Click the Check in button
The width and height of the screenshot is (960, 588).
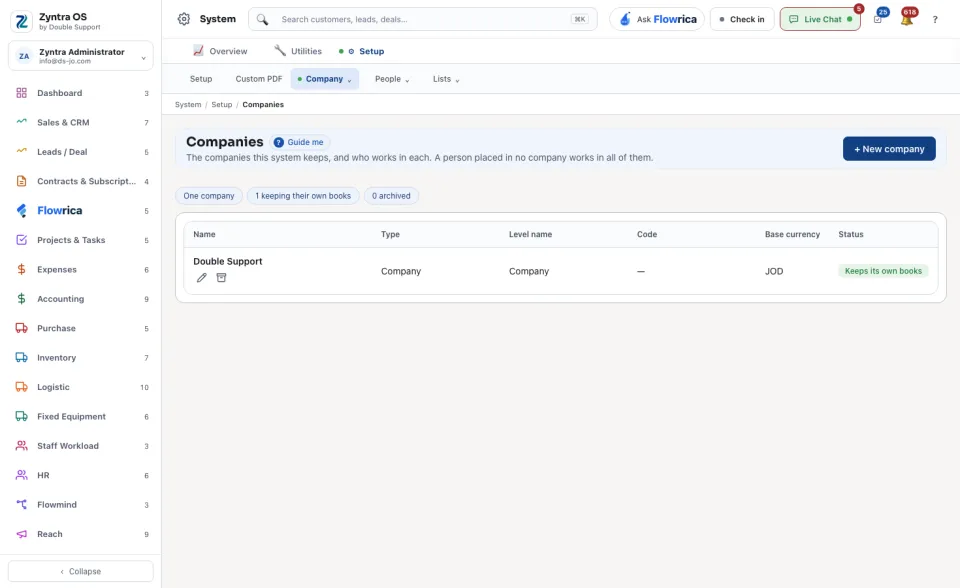pyautogui.click(x=742, y=19)
